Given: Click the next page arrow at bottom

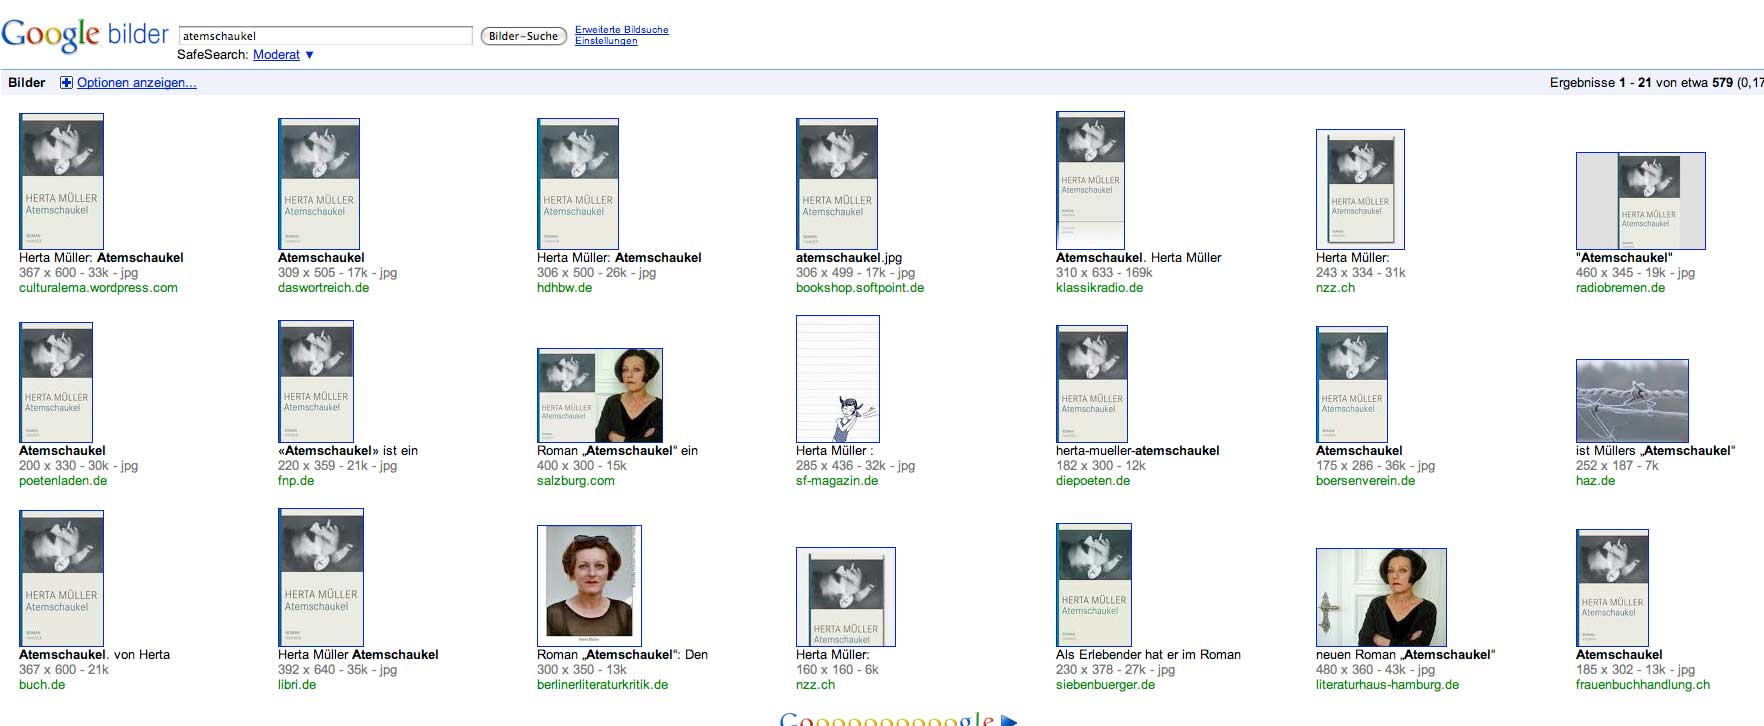Looking at the screenshot, I should pyautogui.click(x=1009, y=720).
